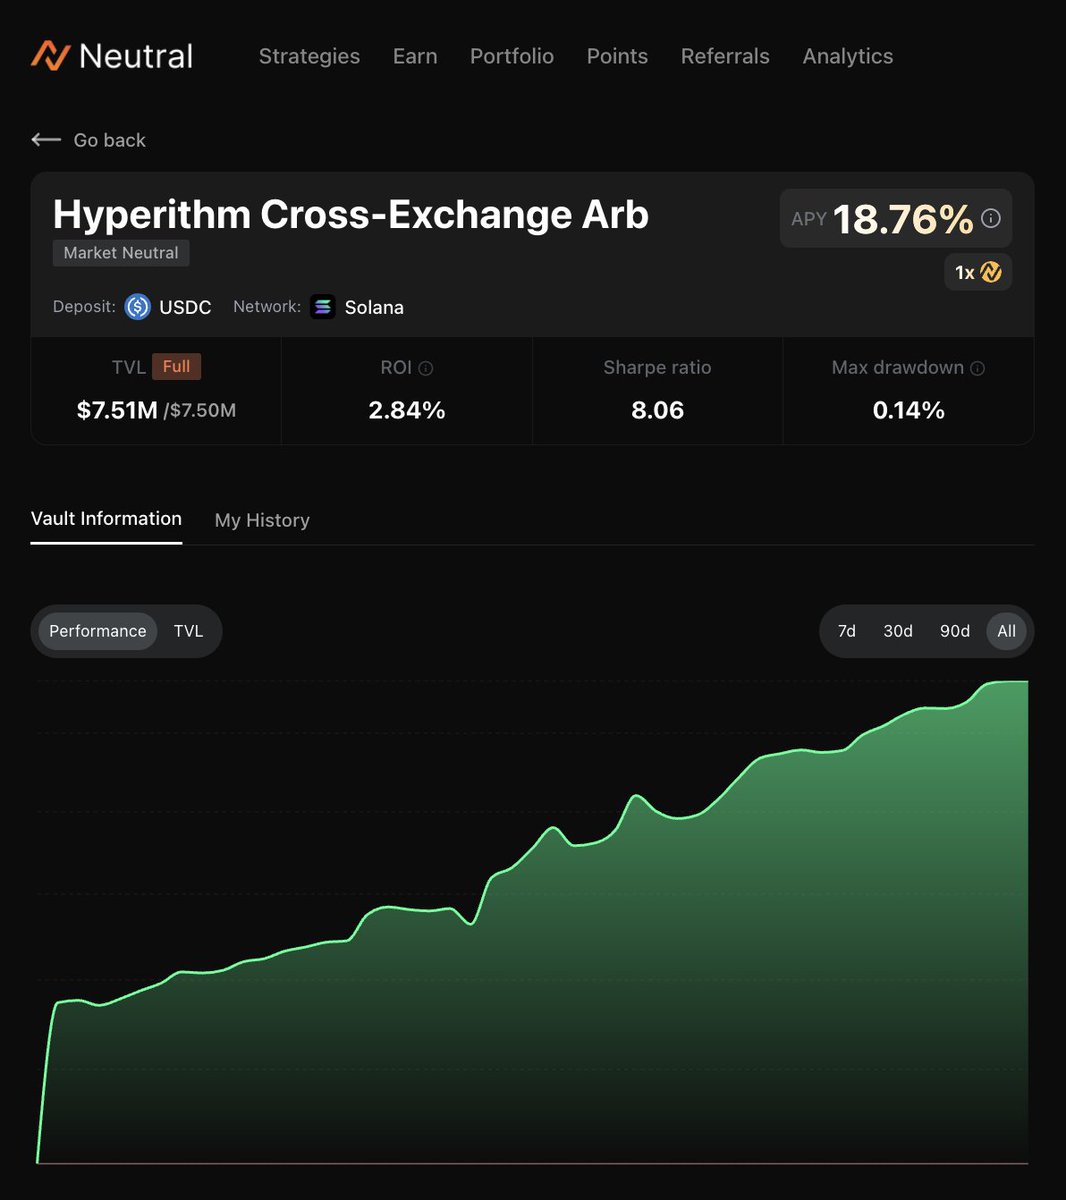Click the Neutral logo icon
The image size is (1066, 1200).
pyautogui.click(x=50, y=56)
